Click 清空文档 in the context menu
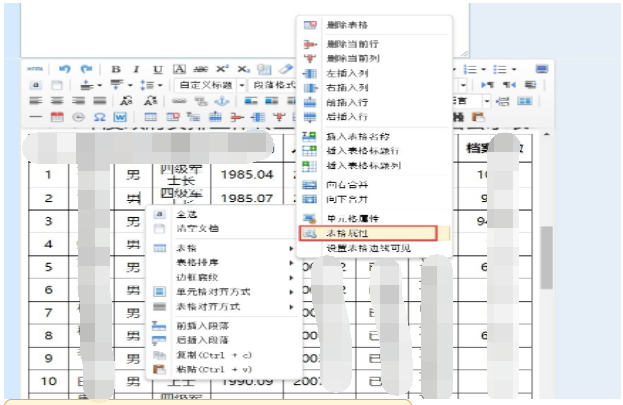This screenshot has height=405, width=623. 197,228
